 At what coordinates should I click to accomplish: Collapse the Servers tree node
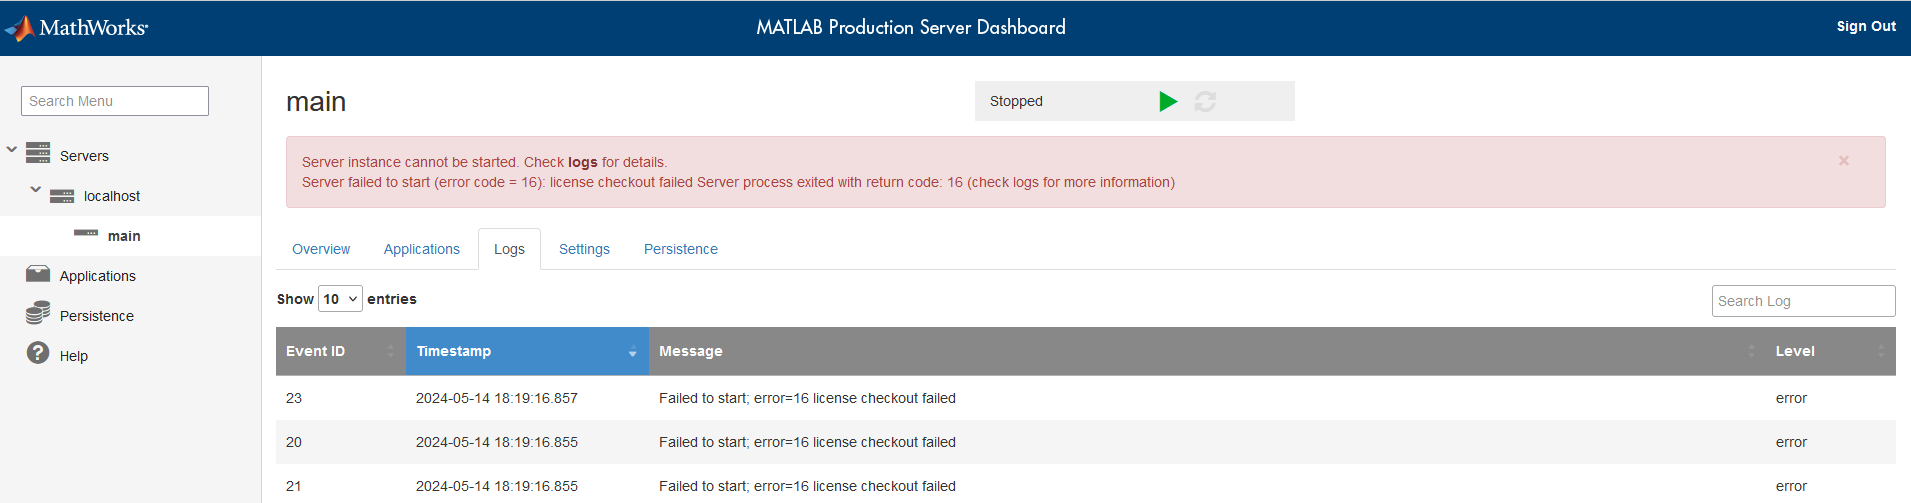tap(12, 150)
